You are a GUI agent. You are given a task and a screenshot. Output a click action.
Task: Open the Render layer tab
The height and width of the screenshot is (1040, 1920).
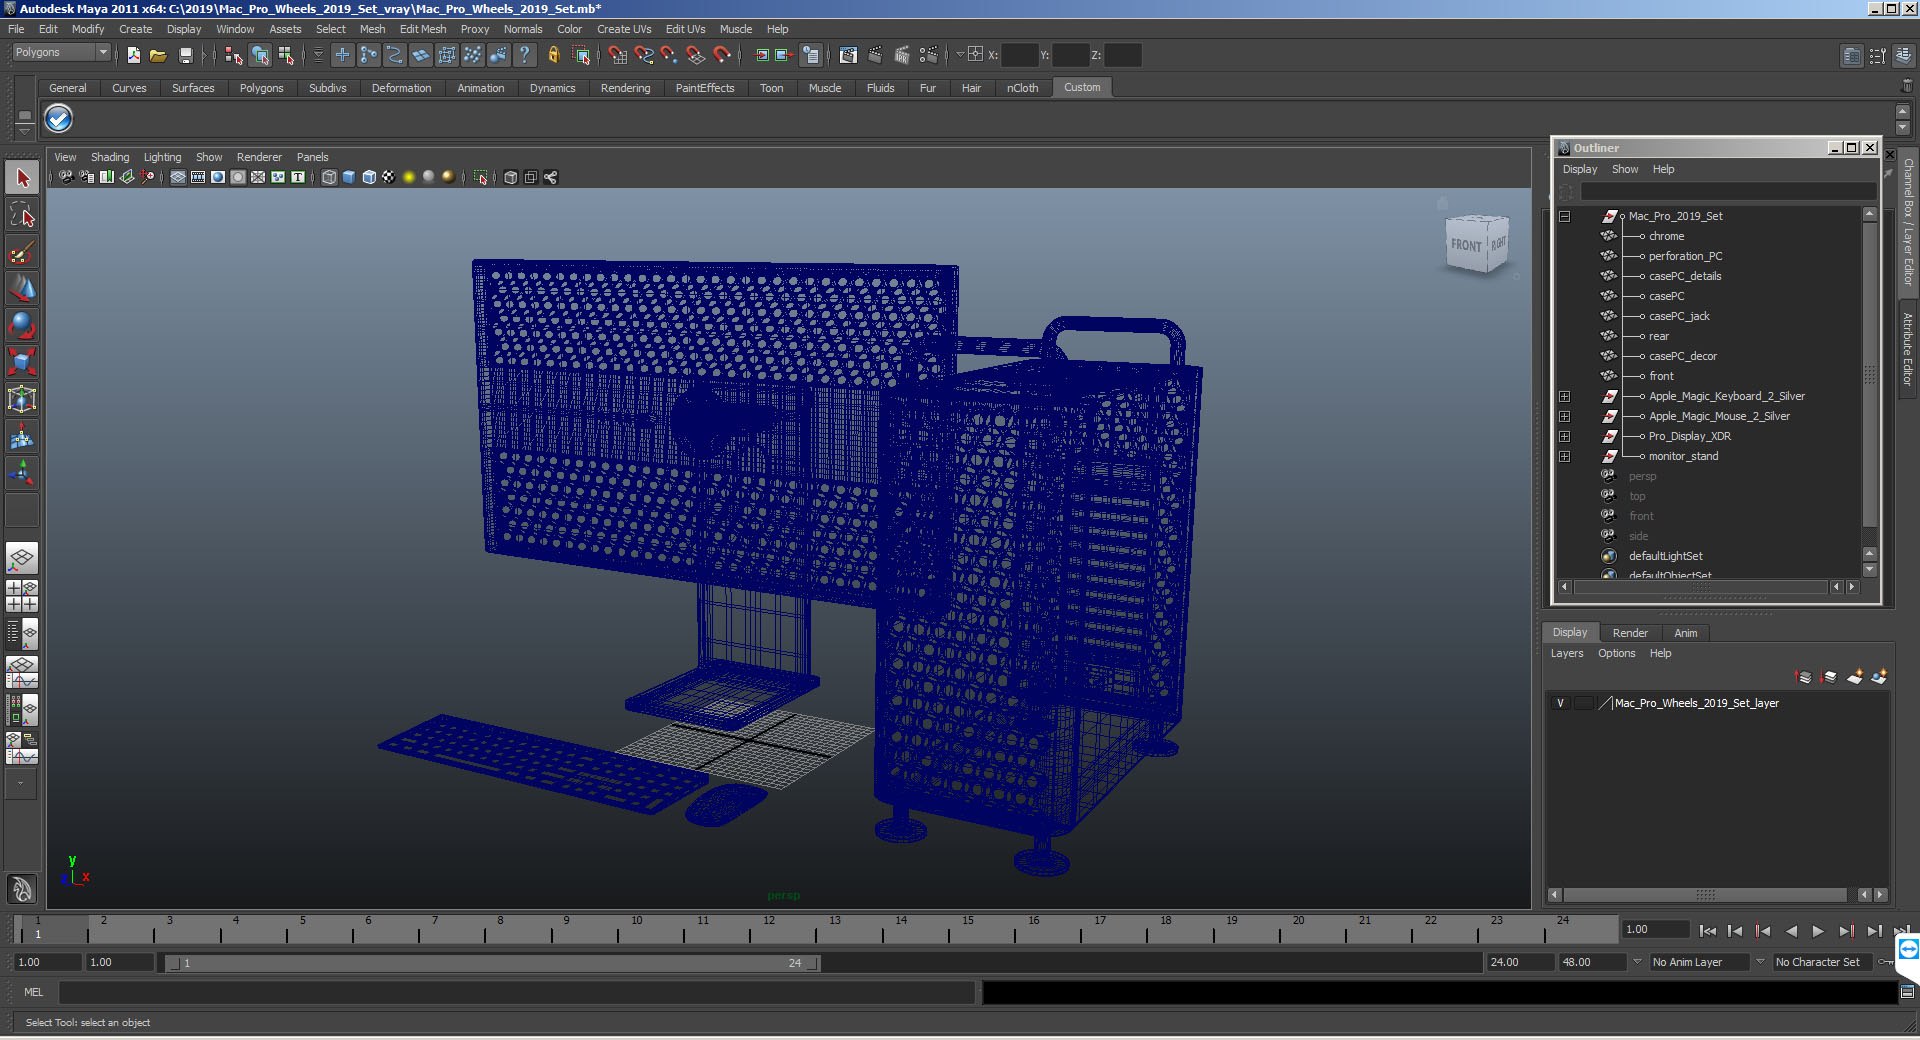tap(1629, 633)
